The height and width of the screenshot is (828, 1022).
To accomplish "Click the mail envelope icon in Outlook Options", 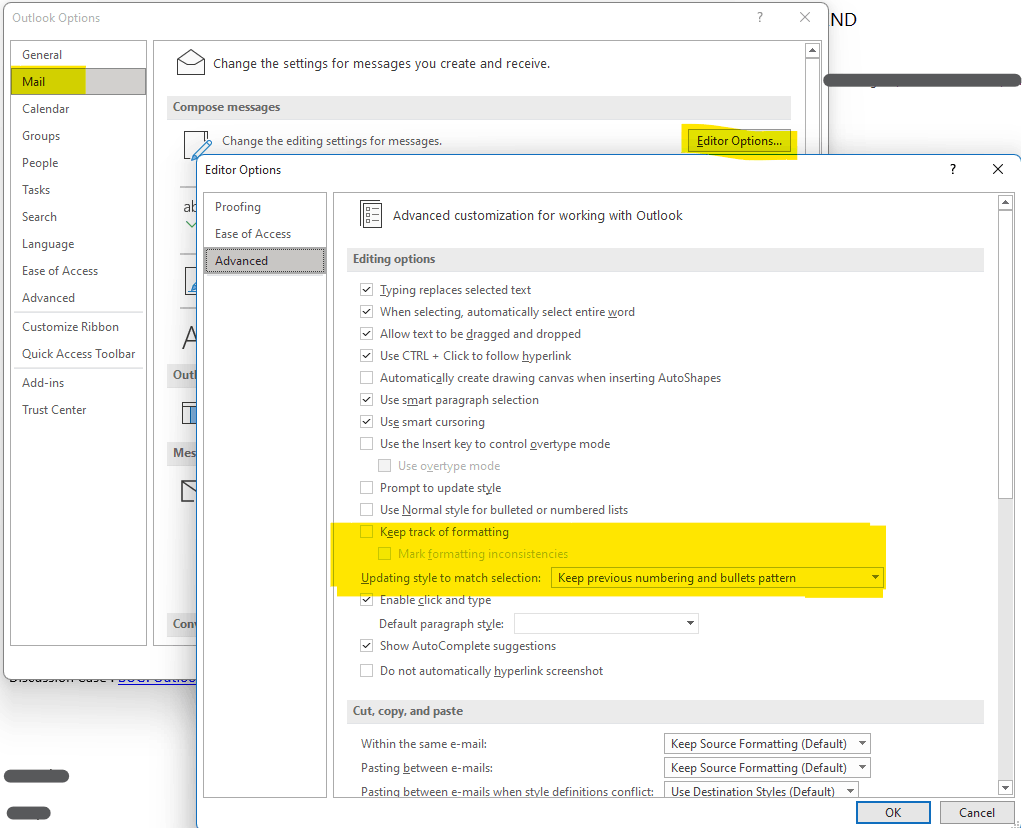I will click(x=191, y=63).
